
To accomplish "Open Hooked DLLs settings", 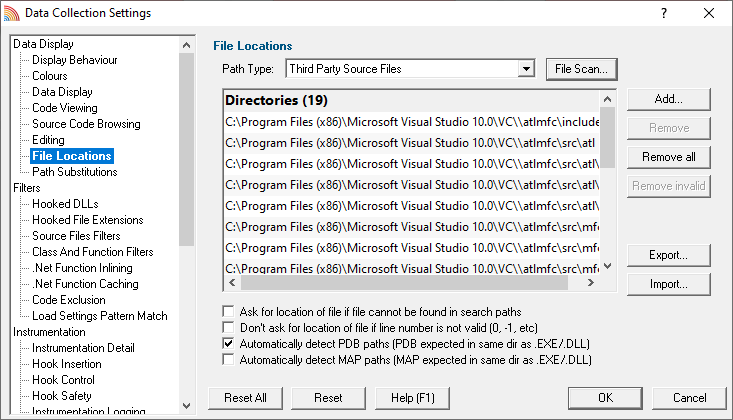I will click(65, 204).
